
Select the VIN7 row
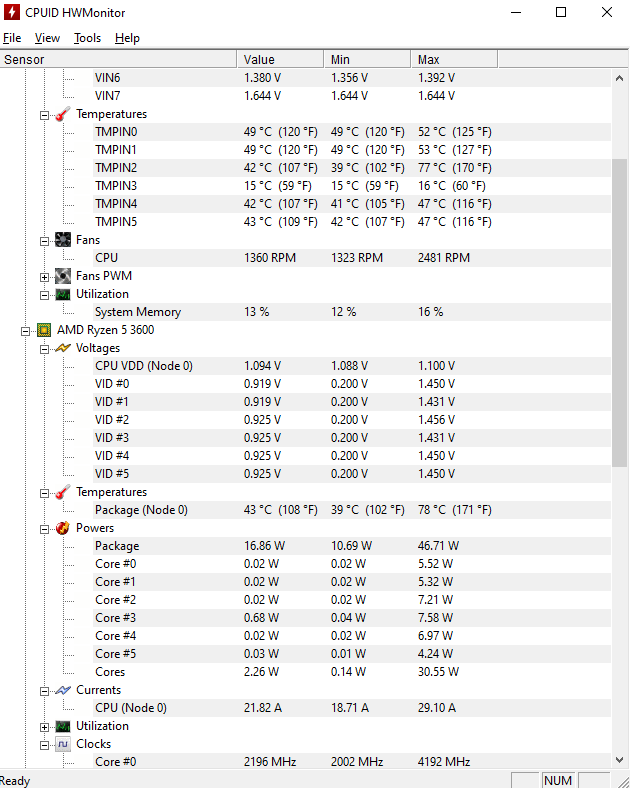tap(352, 96)
